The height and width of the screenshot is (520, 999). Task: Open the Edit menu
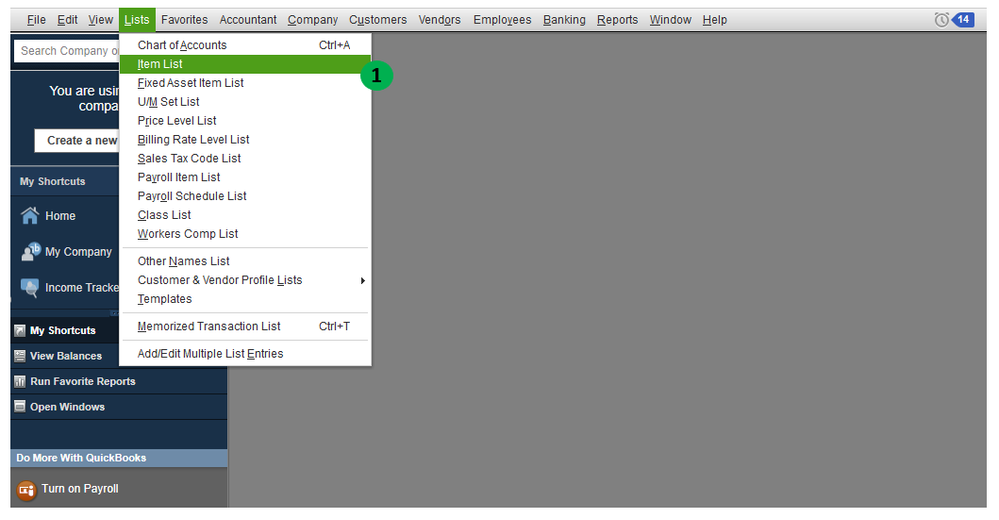pos(68,20)
